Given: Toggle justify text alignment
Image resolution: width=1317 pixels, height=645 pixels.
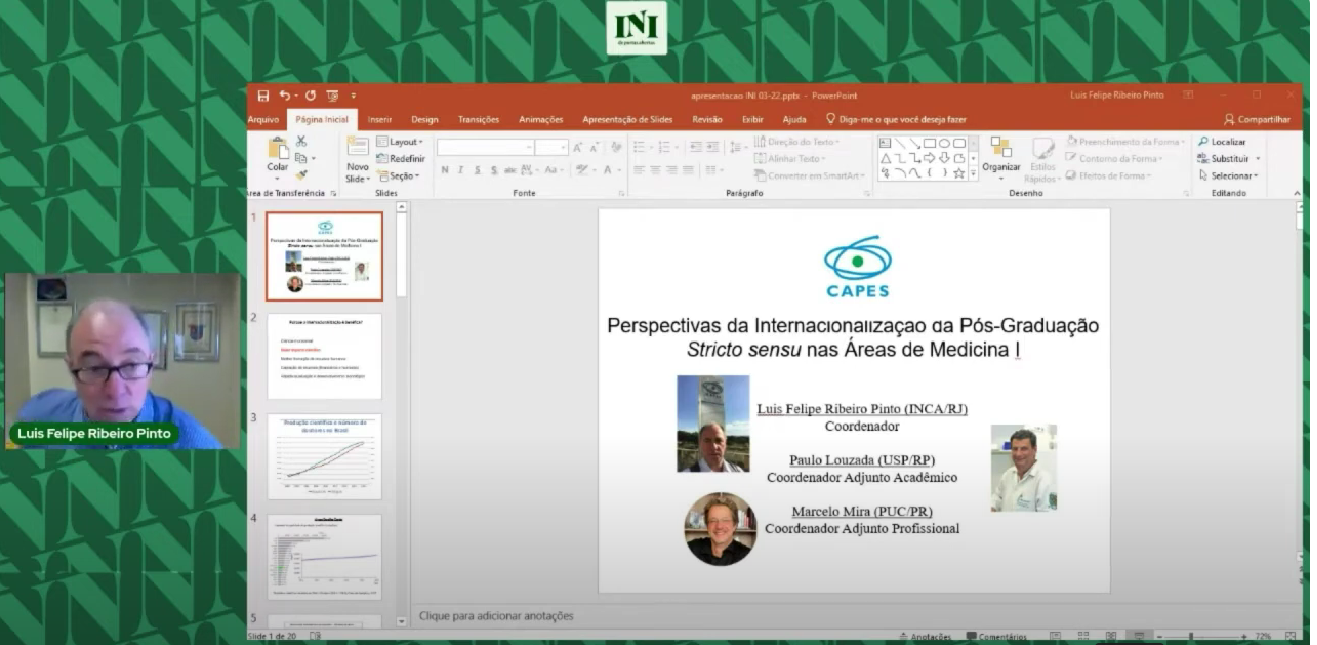Looking at the screenshot, I should pos(687,170).
